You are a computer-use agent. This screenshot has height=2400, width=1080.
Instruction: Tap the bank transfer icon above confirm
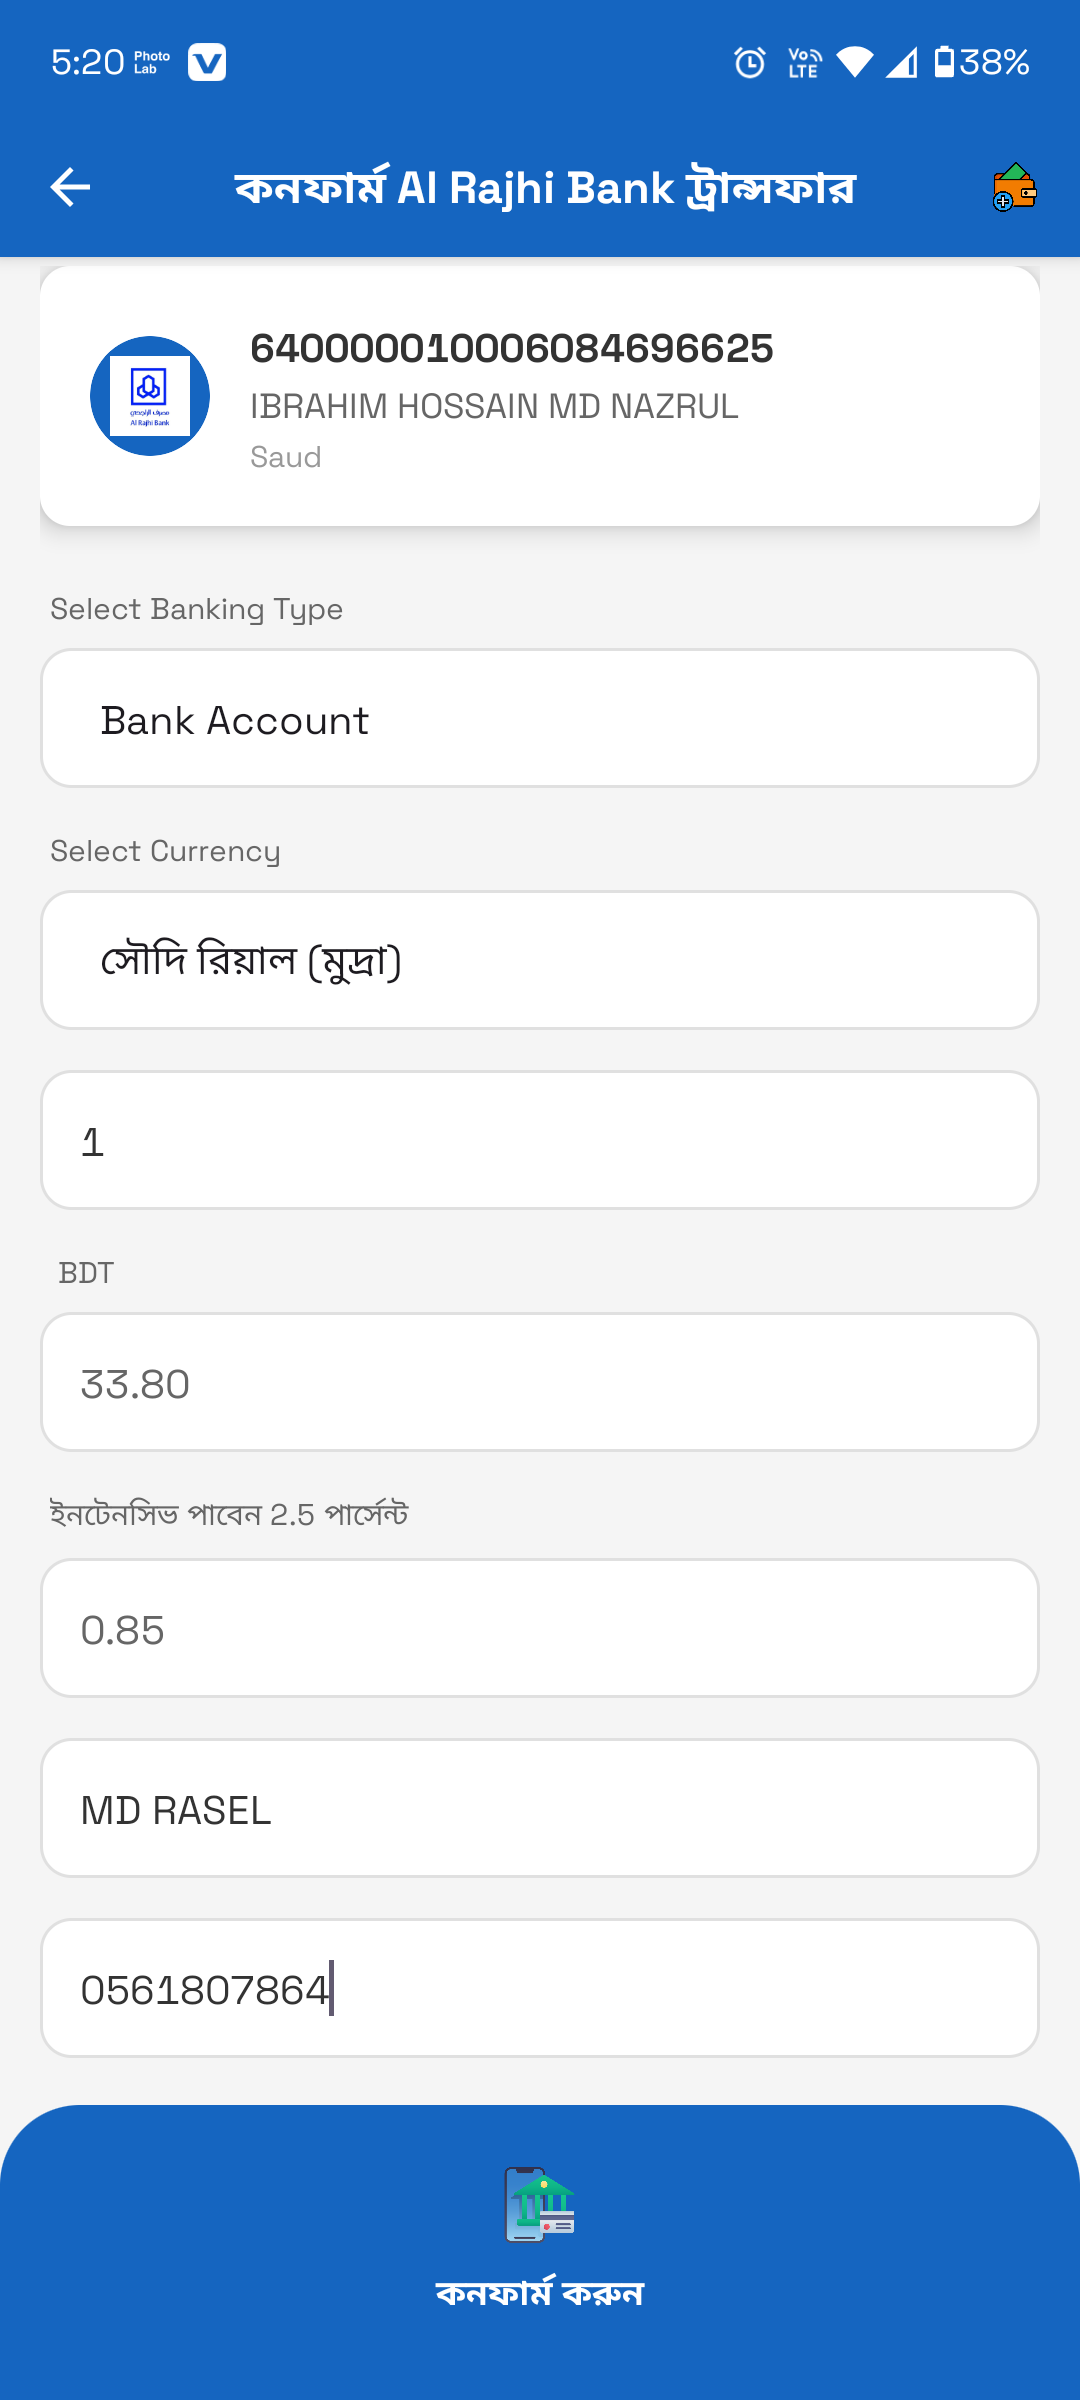click(x=540, y=2205)
